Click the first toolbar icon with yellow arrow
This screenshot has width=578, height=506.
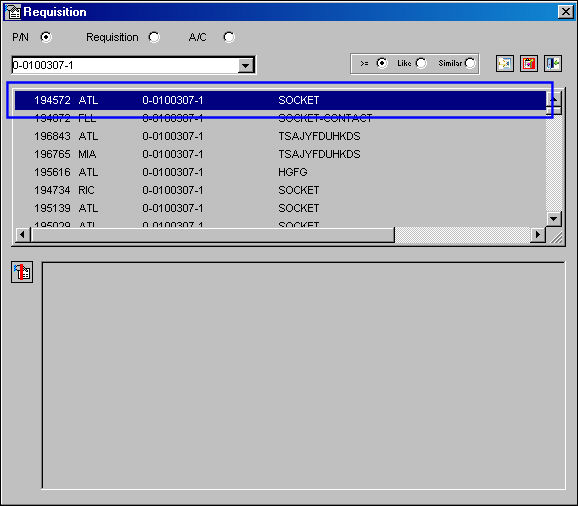505,64
